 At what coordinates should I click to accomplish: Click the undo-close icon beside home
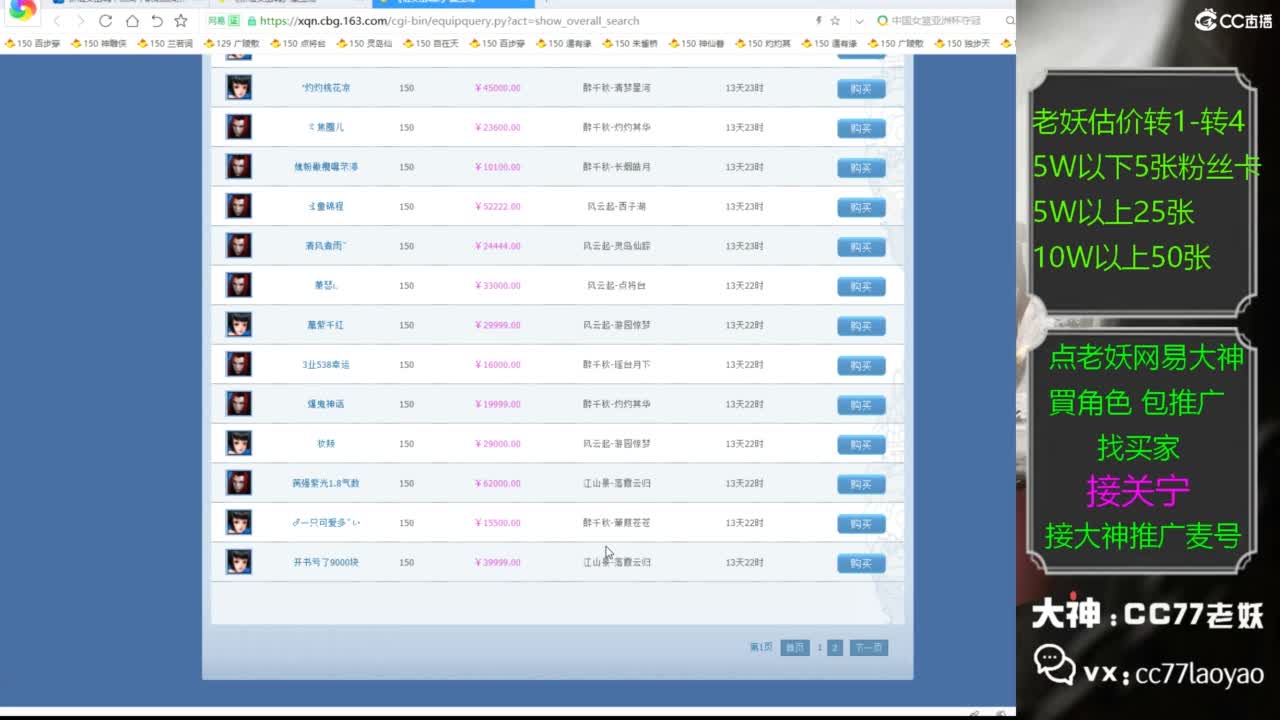pos(157,21)
